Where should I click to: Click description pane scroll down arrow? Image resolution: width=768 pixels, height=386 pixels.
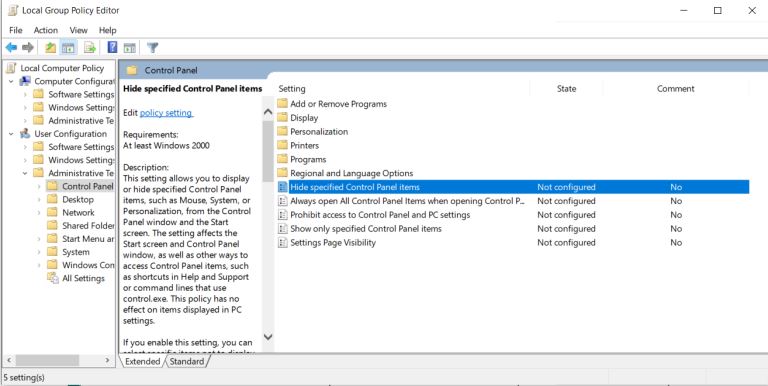268,337
